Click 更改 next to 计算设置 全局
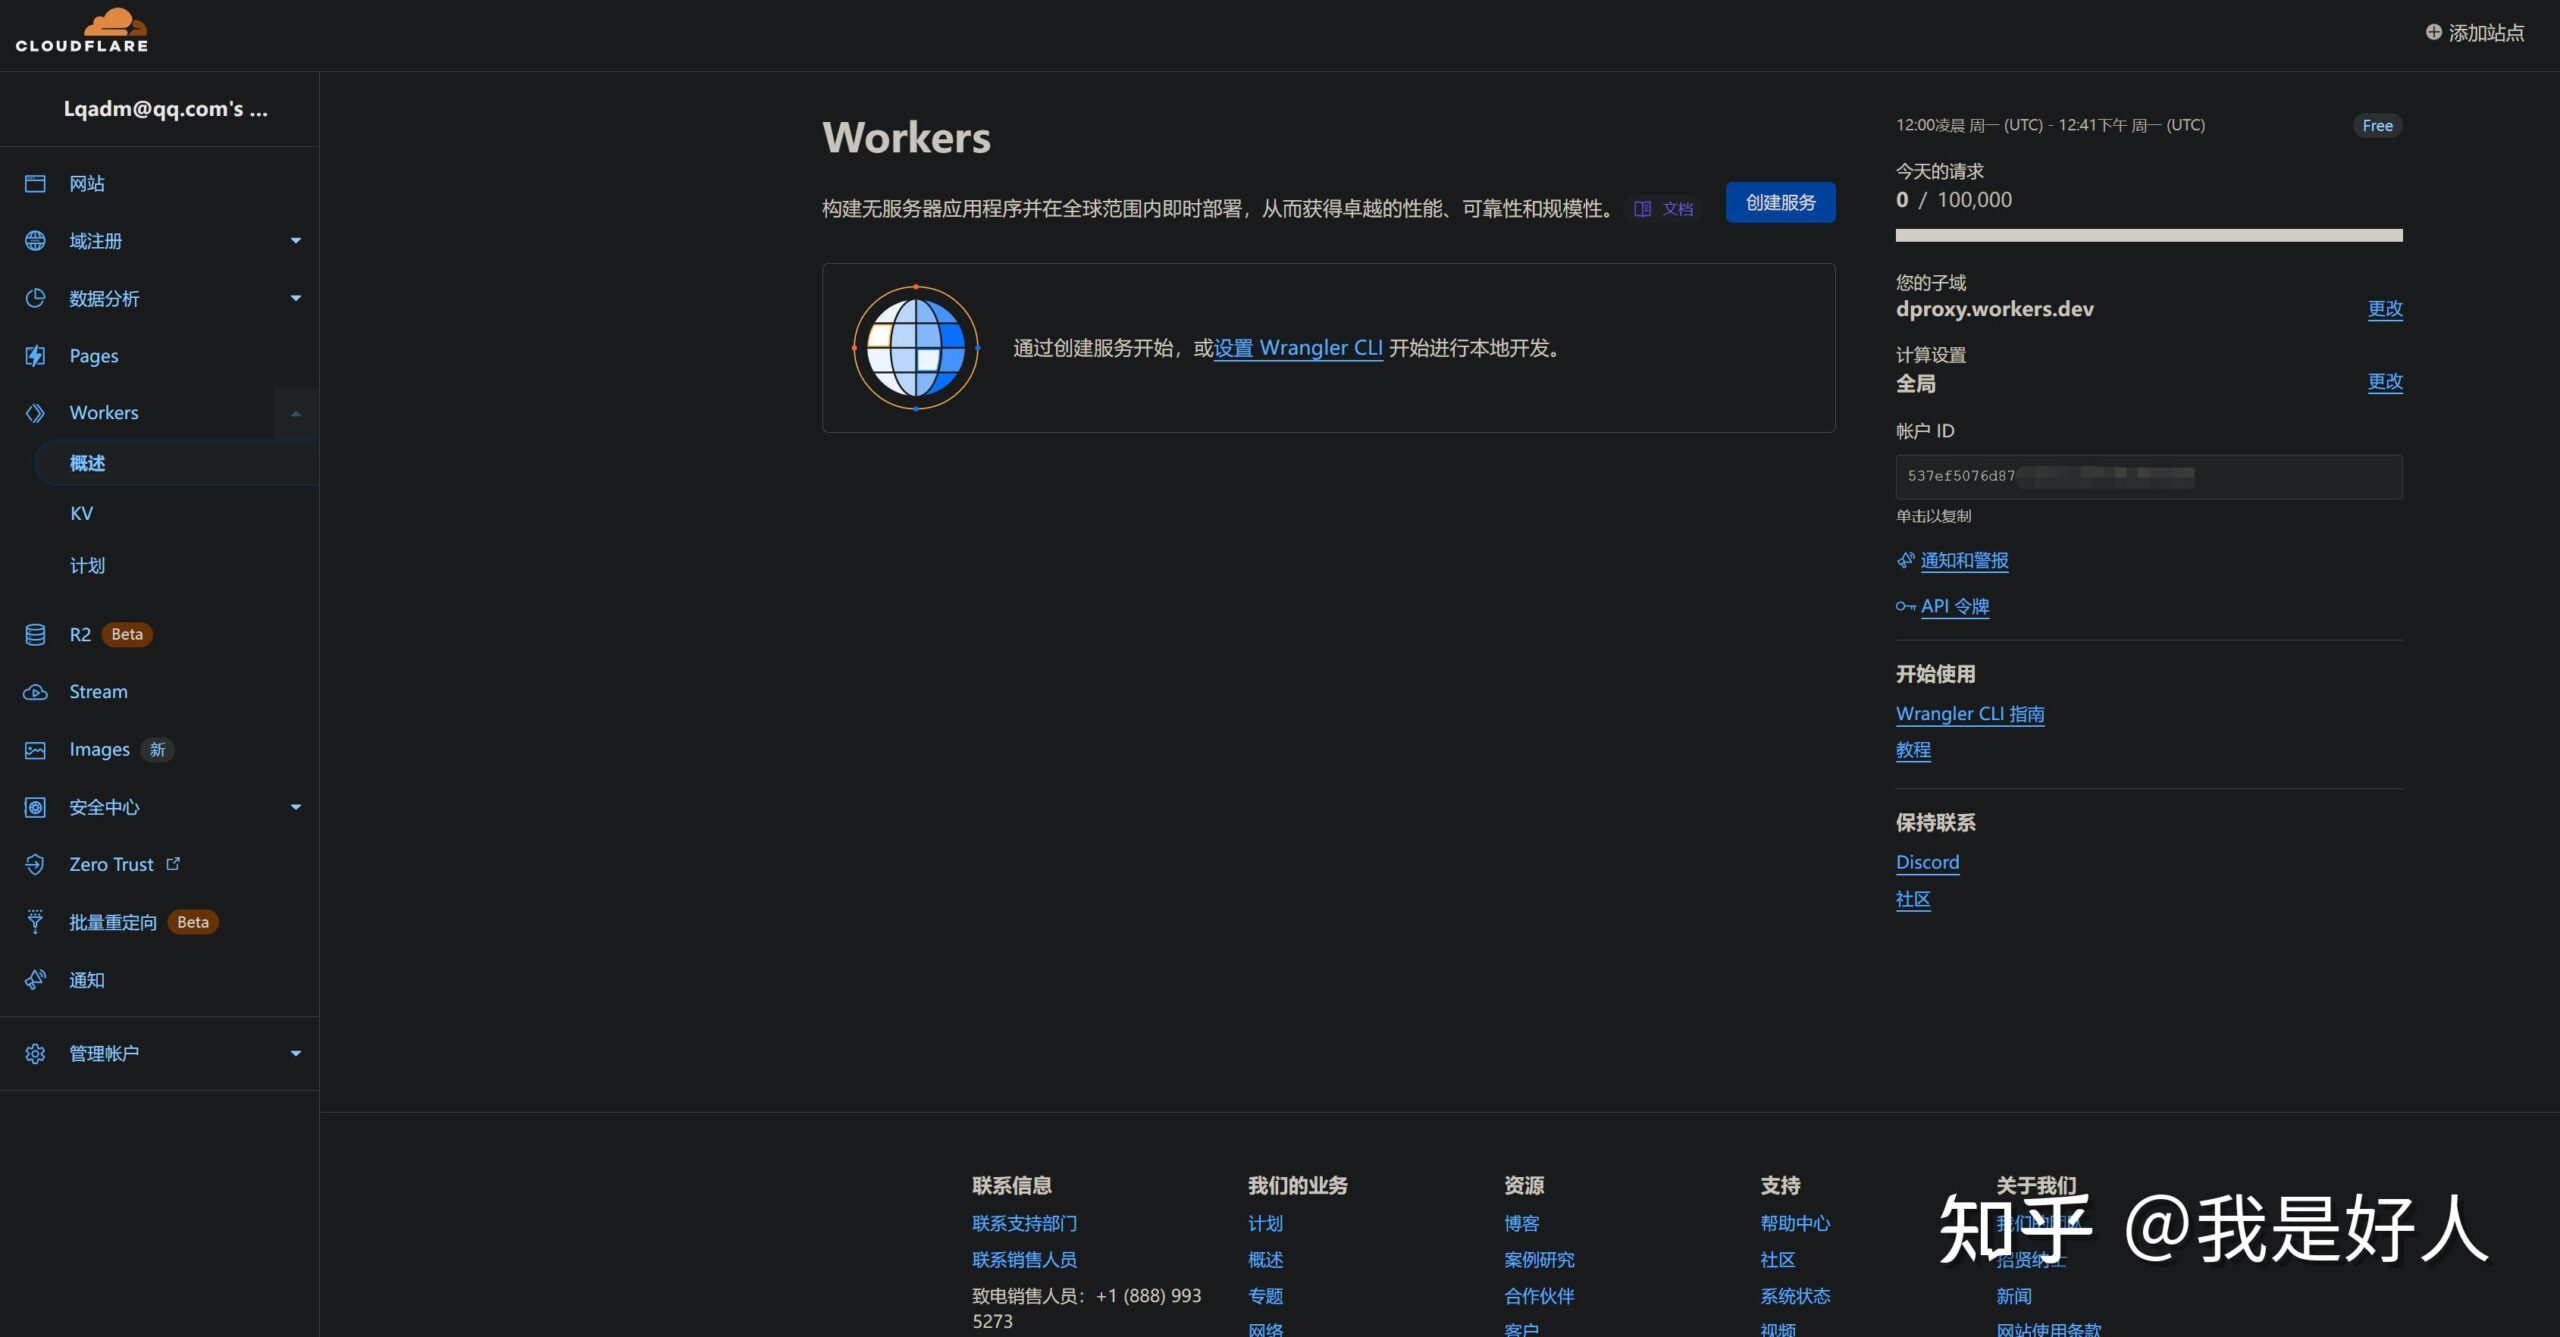Viewport: 2560px width, 1337px height. 2385,382
